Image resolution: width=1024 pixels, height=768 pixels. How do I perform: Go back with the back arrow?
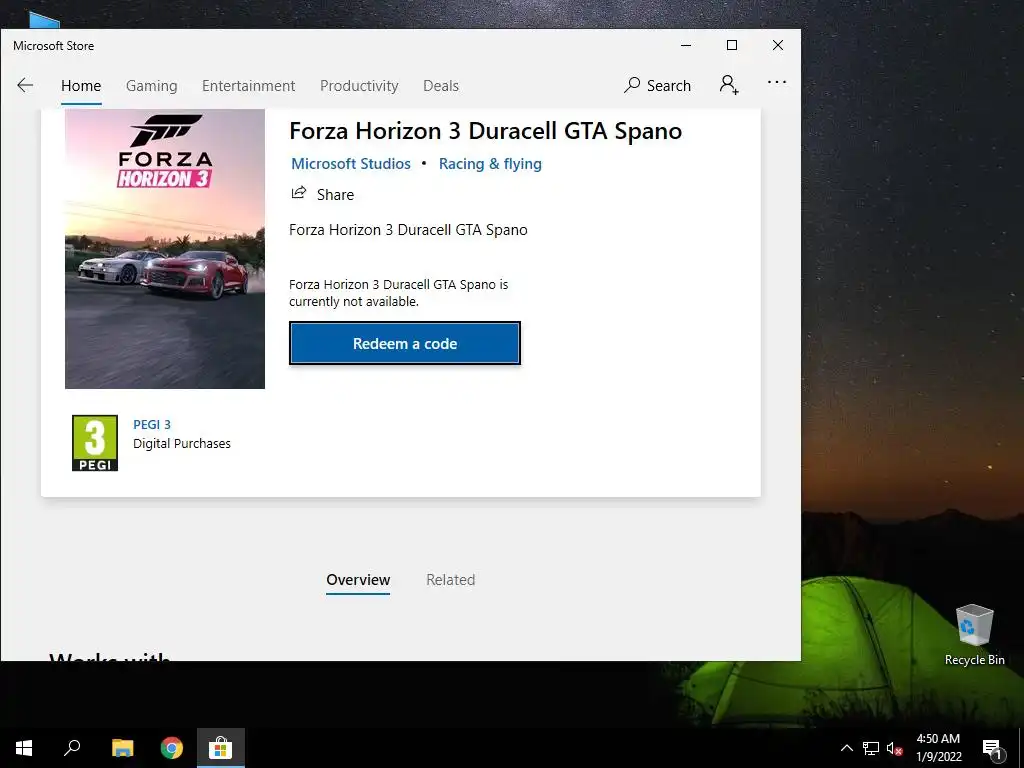(25, 85)
